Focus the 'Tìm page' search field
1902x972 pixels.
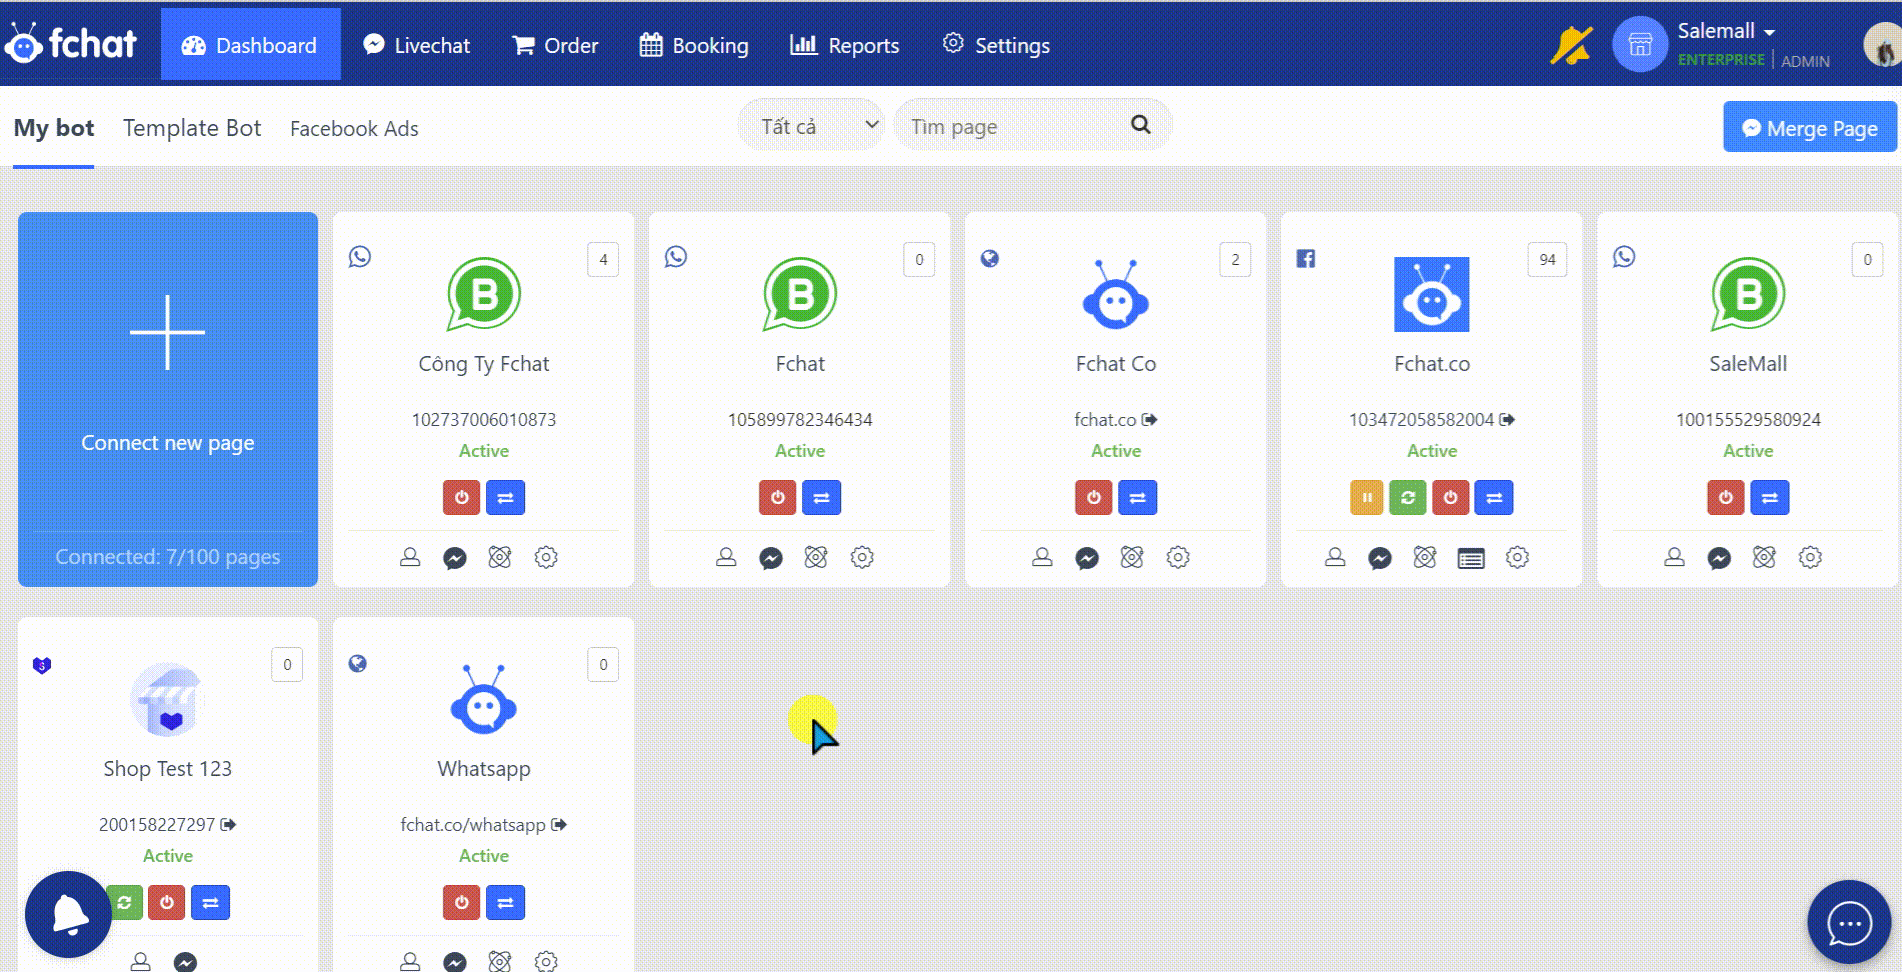pyautogui.click(x=1032, y=125)
